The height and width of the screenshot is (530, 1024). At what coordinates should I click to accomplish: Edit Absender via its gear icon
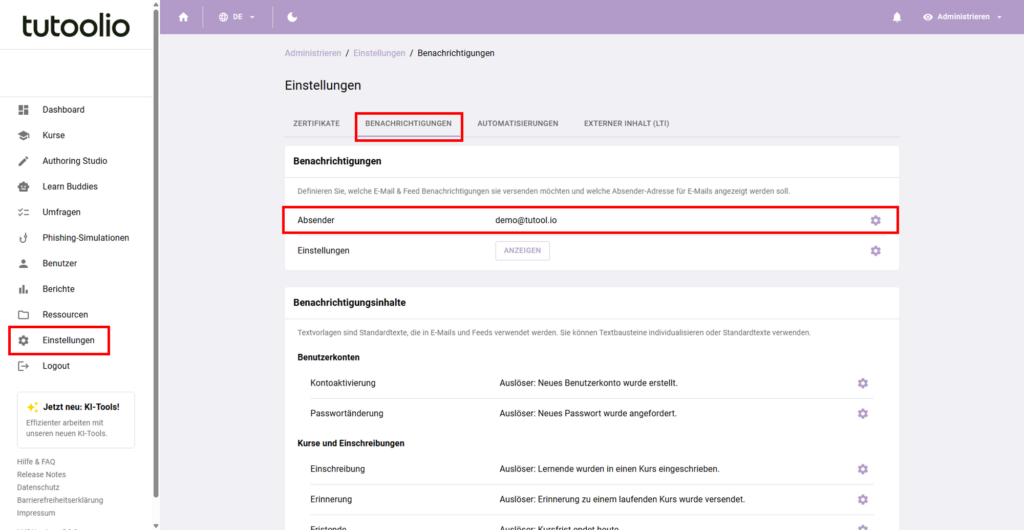pyautogui.click(x=876, y=221)
